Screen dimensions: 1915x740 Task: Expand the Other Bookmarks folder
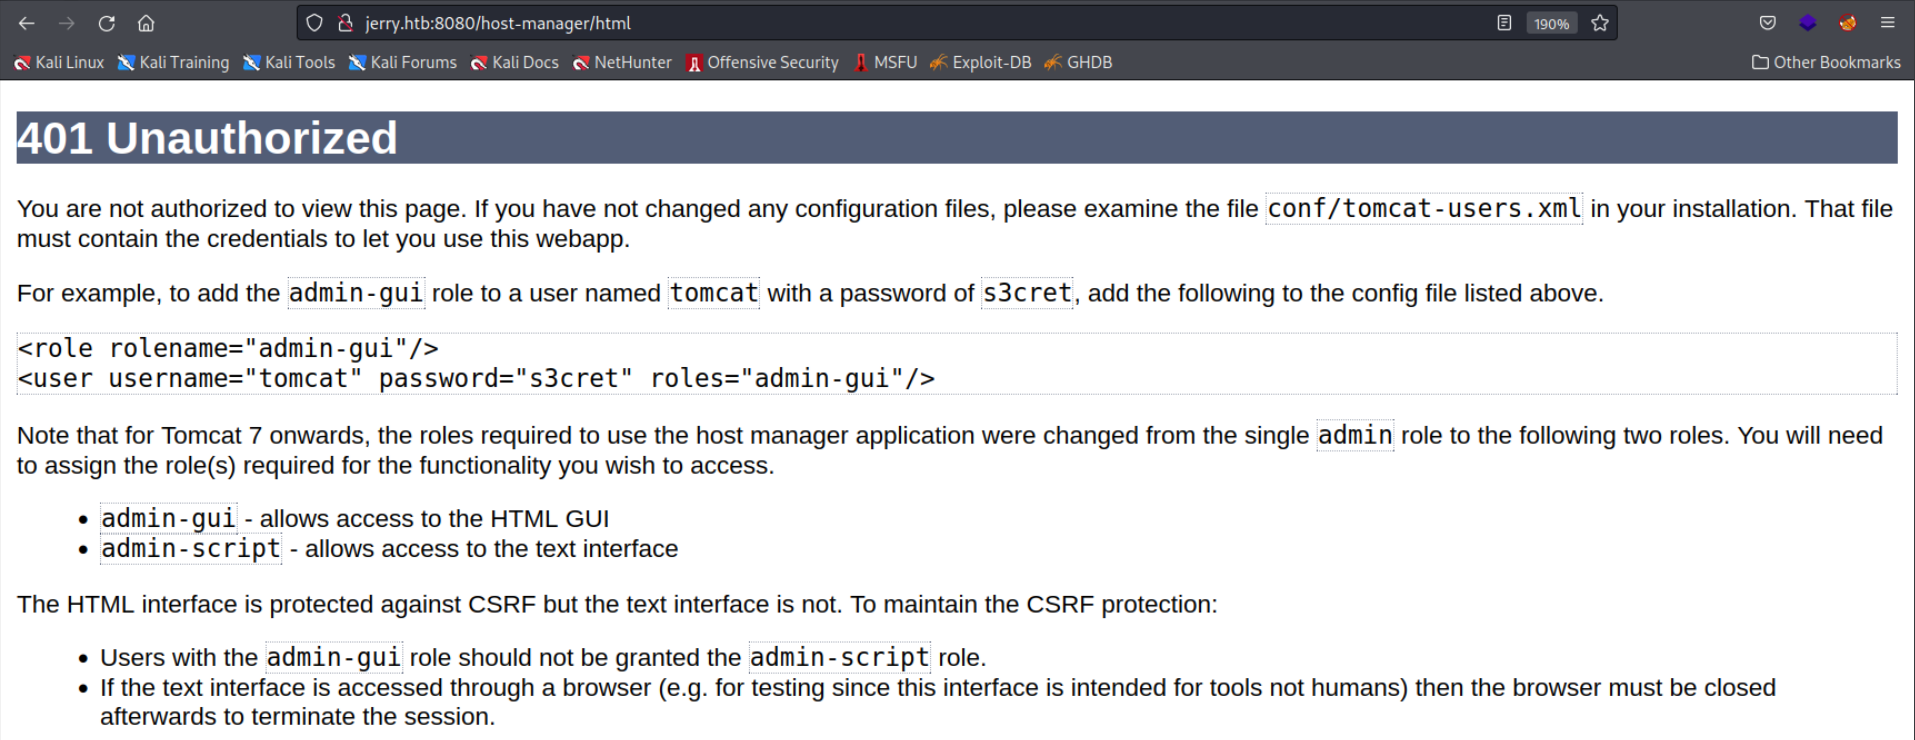[1826, 62]
